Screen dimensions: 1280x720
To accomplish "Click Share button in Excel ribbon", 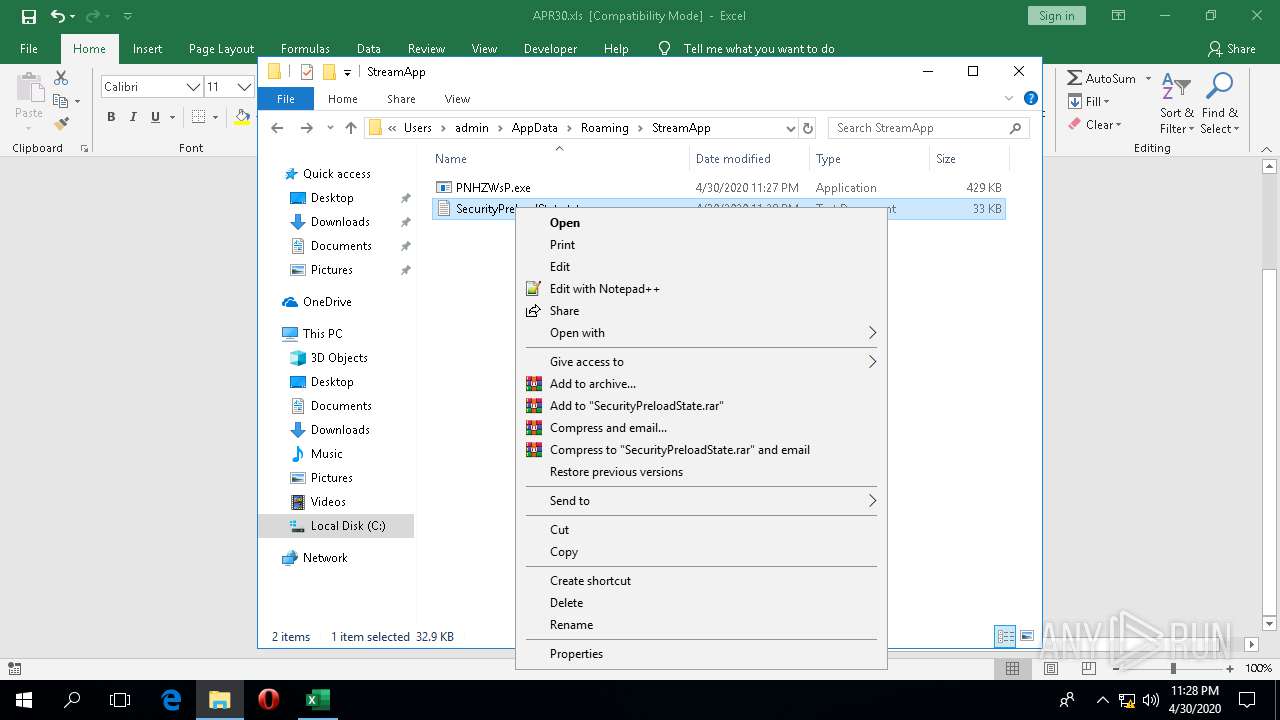I will point(1232,48).
